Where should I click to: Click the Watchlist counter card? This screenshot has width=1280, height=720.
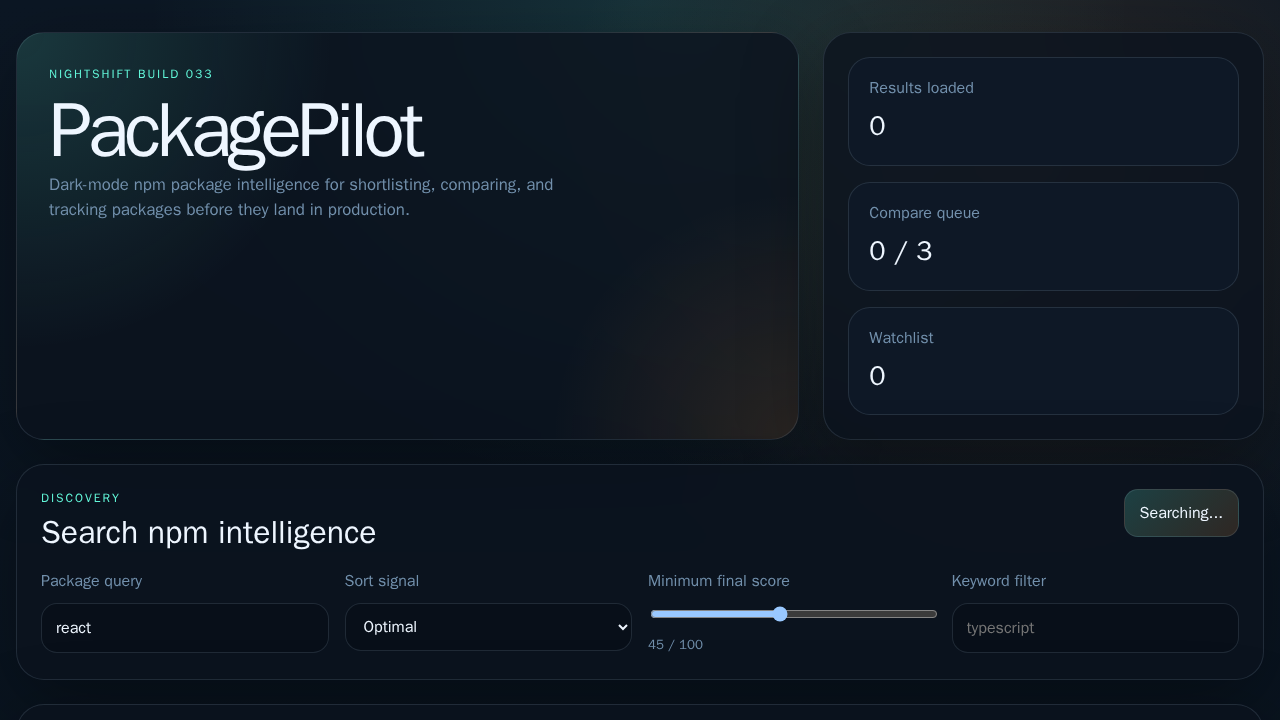(x=1043, y=361)
